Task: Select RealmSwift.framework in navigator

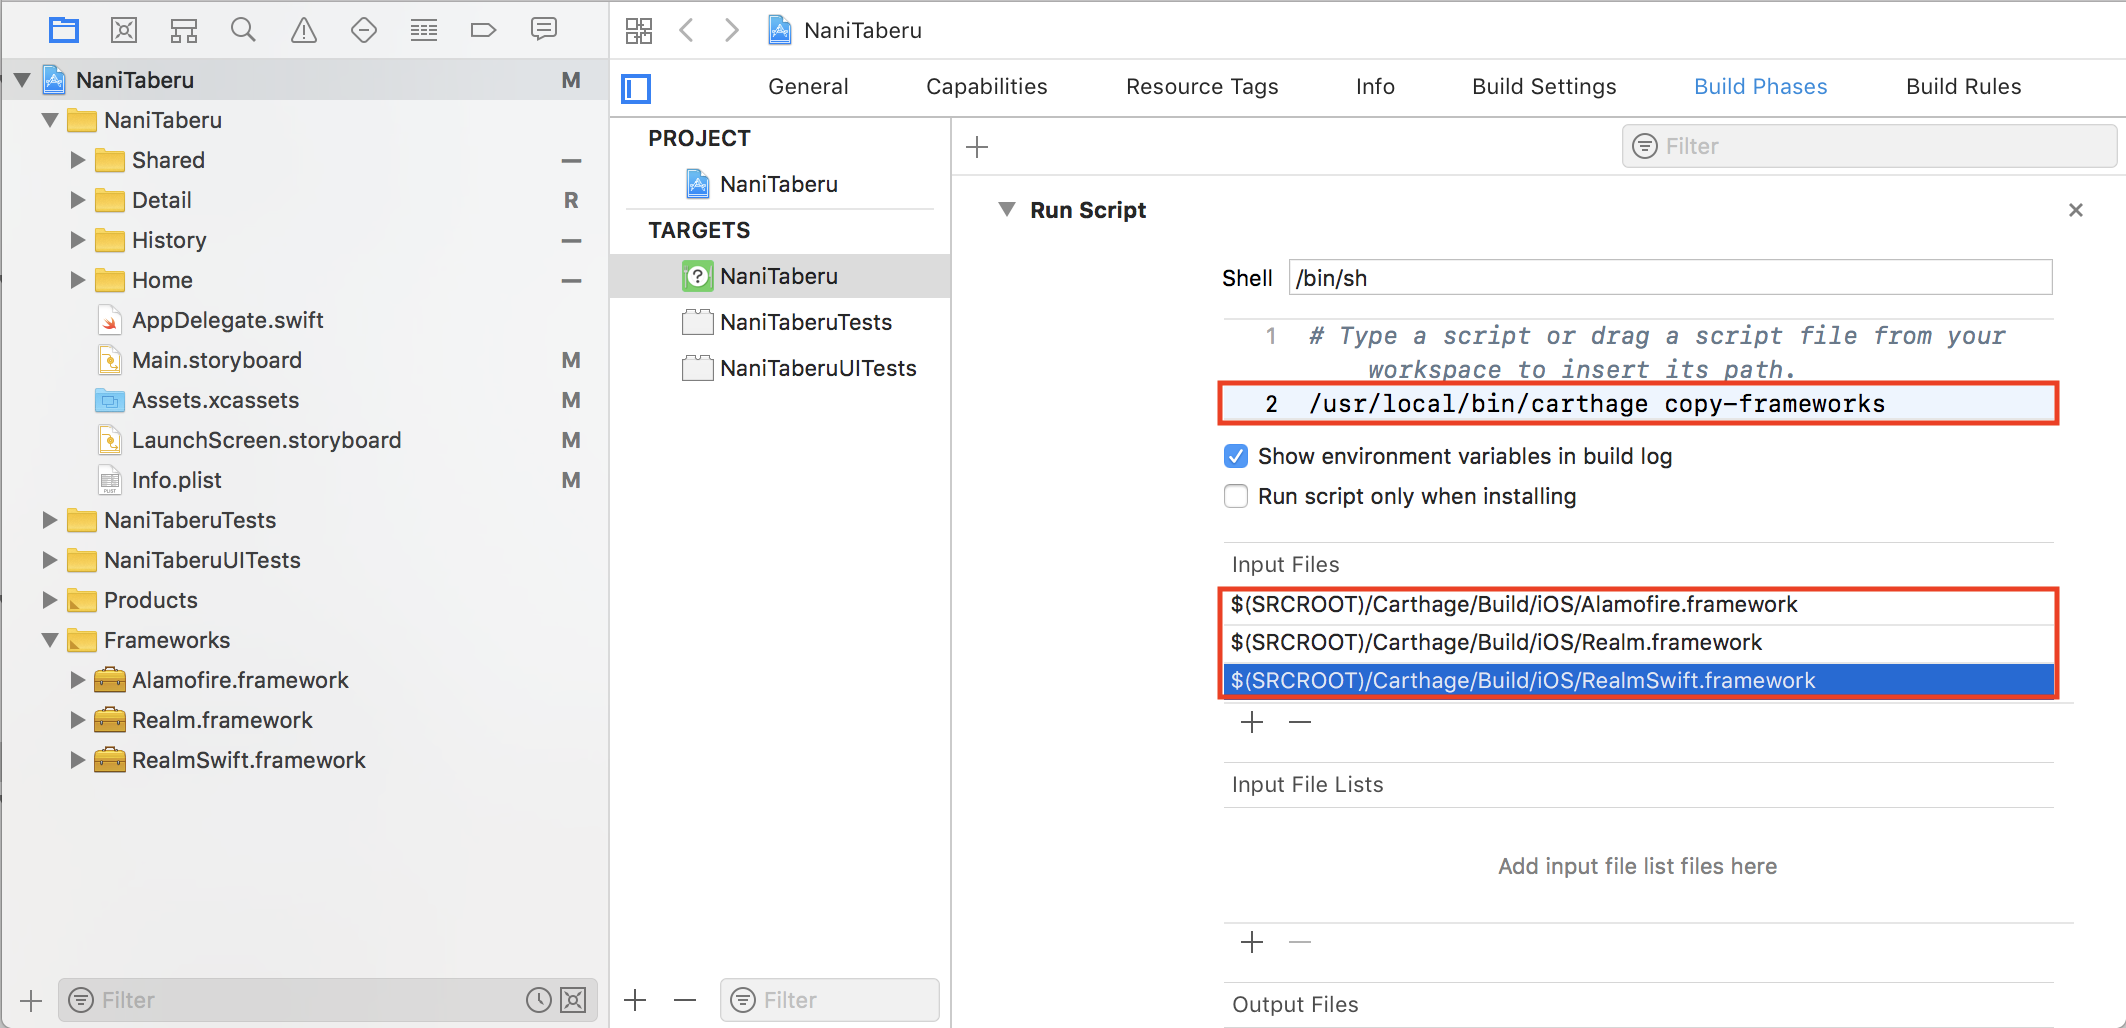Action: 249,760
